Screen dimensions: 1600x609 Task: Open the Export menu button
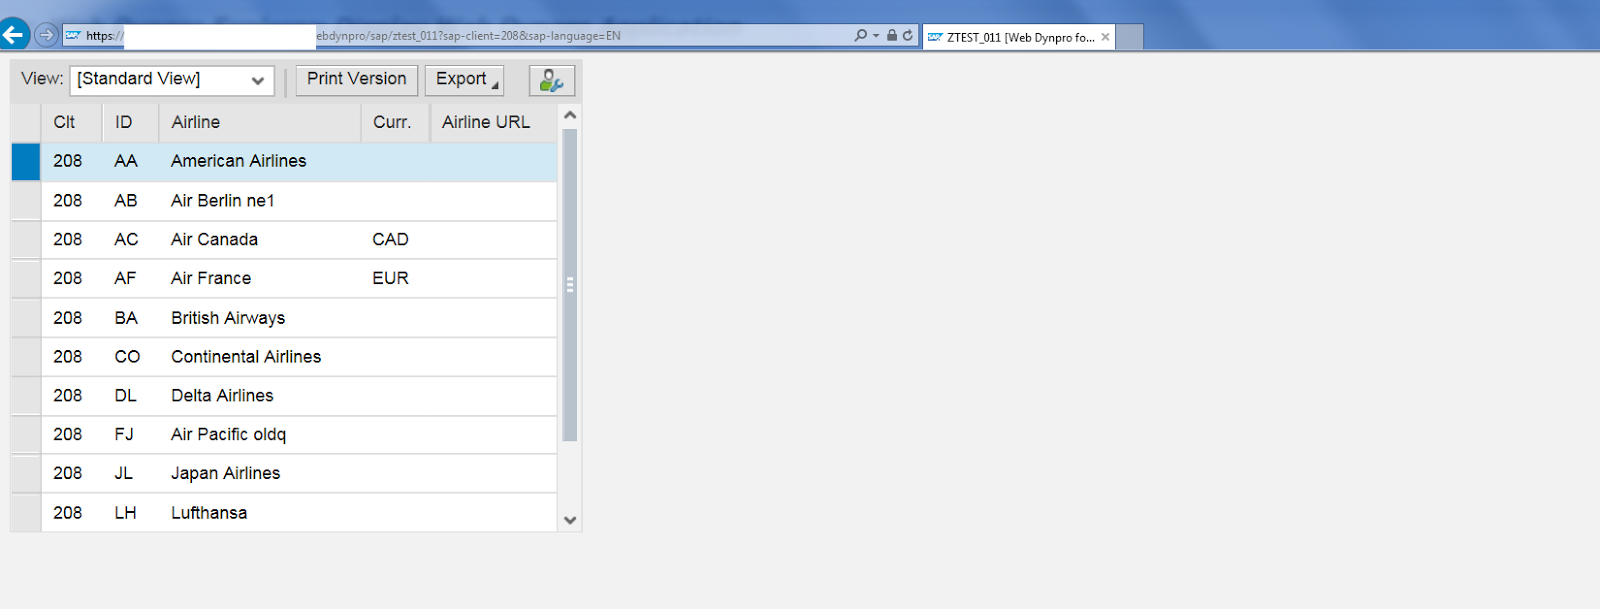click(464, 80)
